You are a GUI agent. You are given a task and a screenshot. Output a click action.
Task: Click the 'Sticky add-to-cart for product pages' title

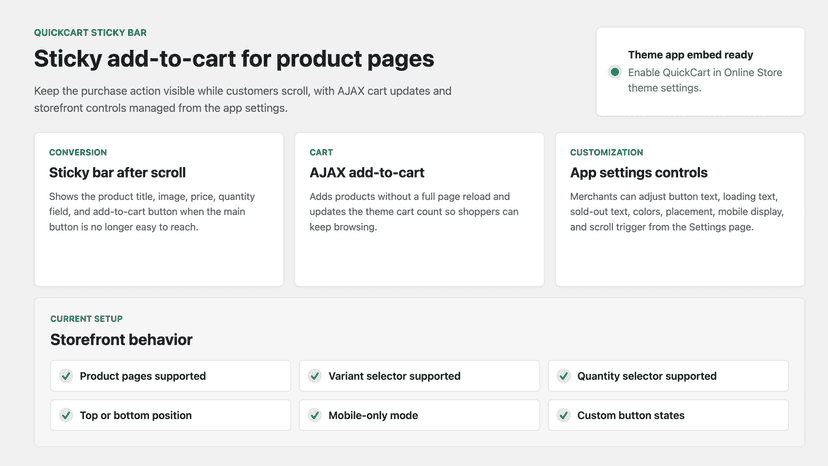click(x=234, y=59)
